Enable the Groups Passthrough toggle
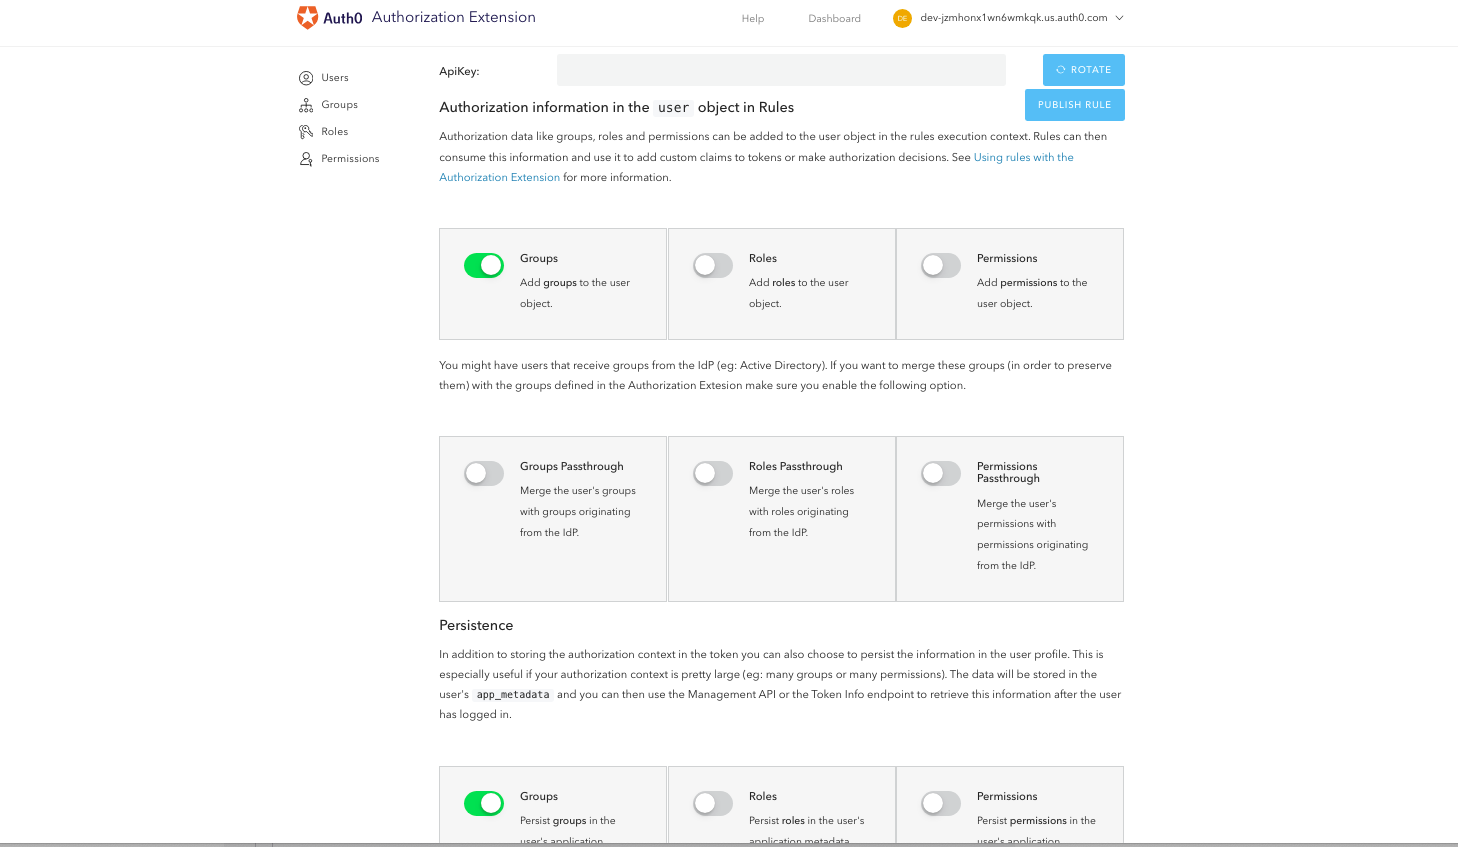1458x847 pixels. click(x=484, y=473)
